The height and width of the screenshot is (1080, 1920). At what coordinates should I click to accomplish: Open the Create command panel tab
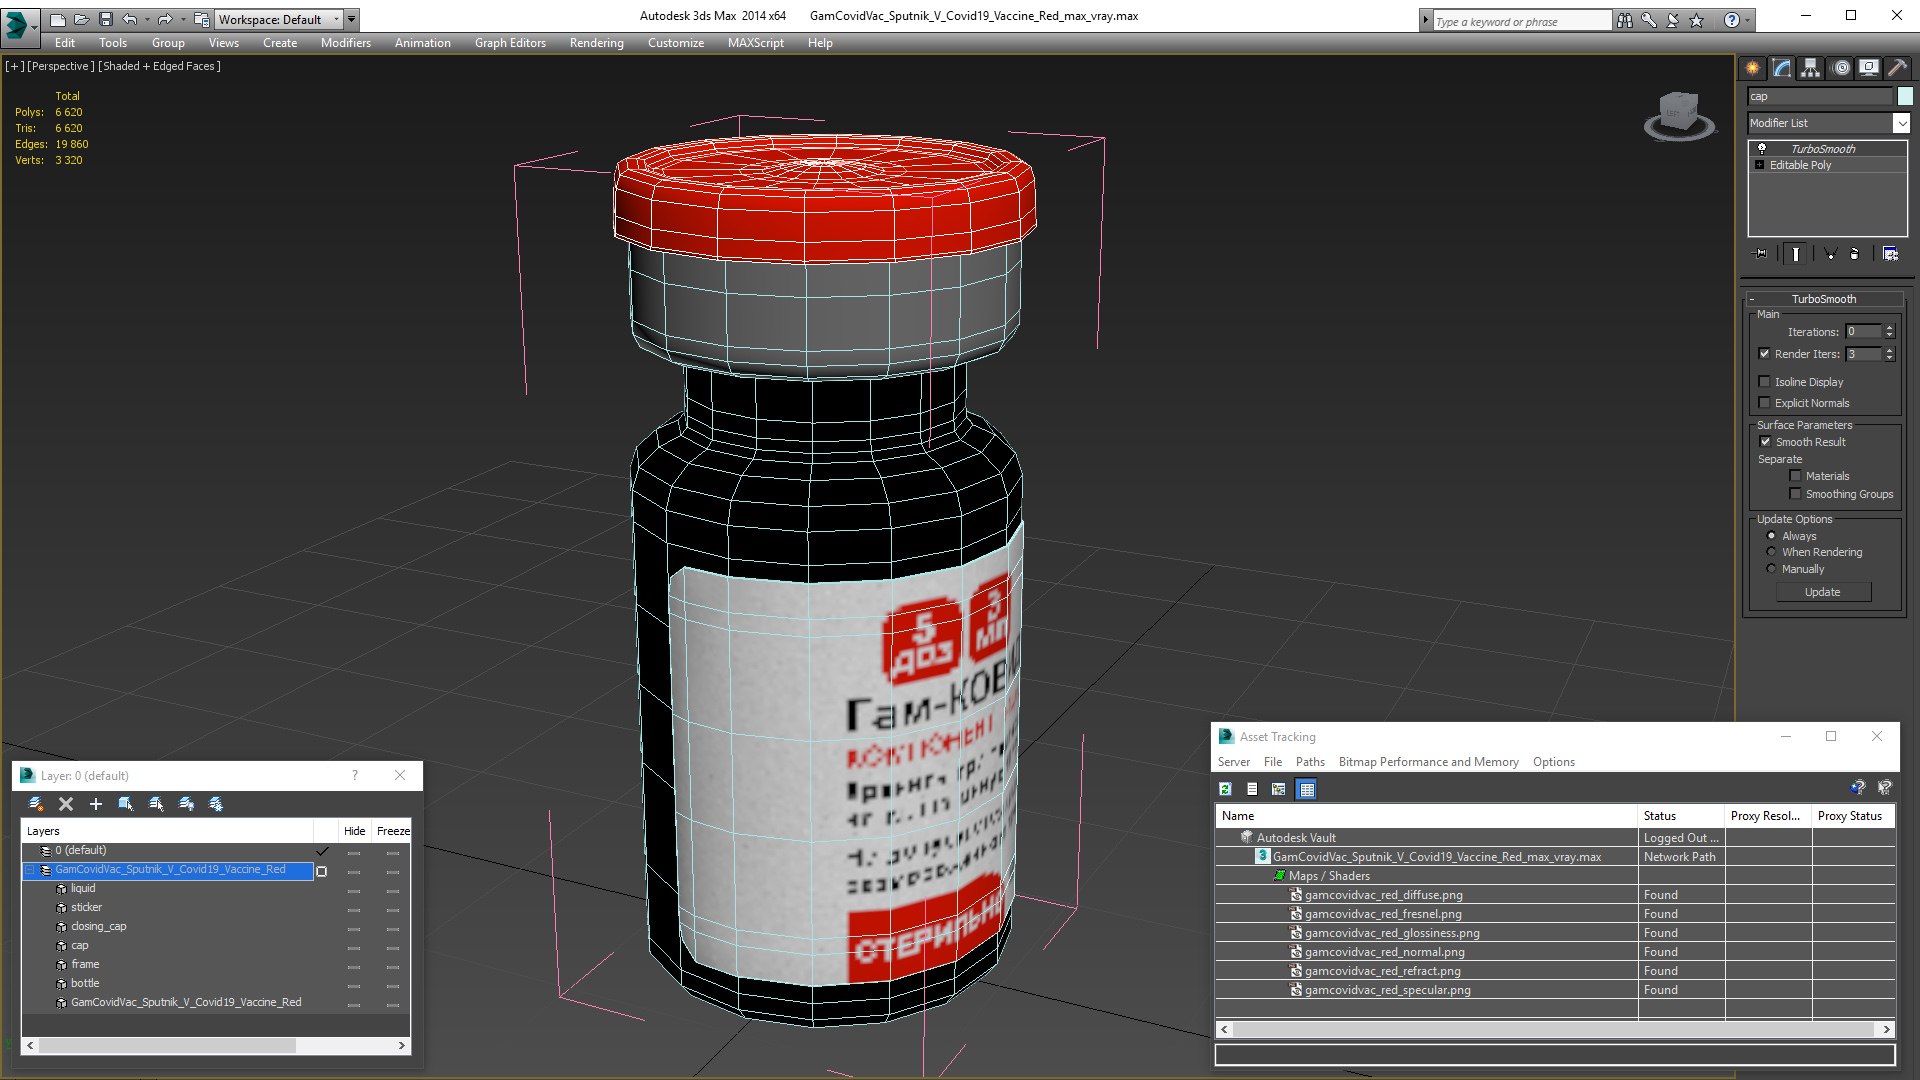coord(1752,68)
